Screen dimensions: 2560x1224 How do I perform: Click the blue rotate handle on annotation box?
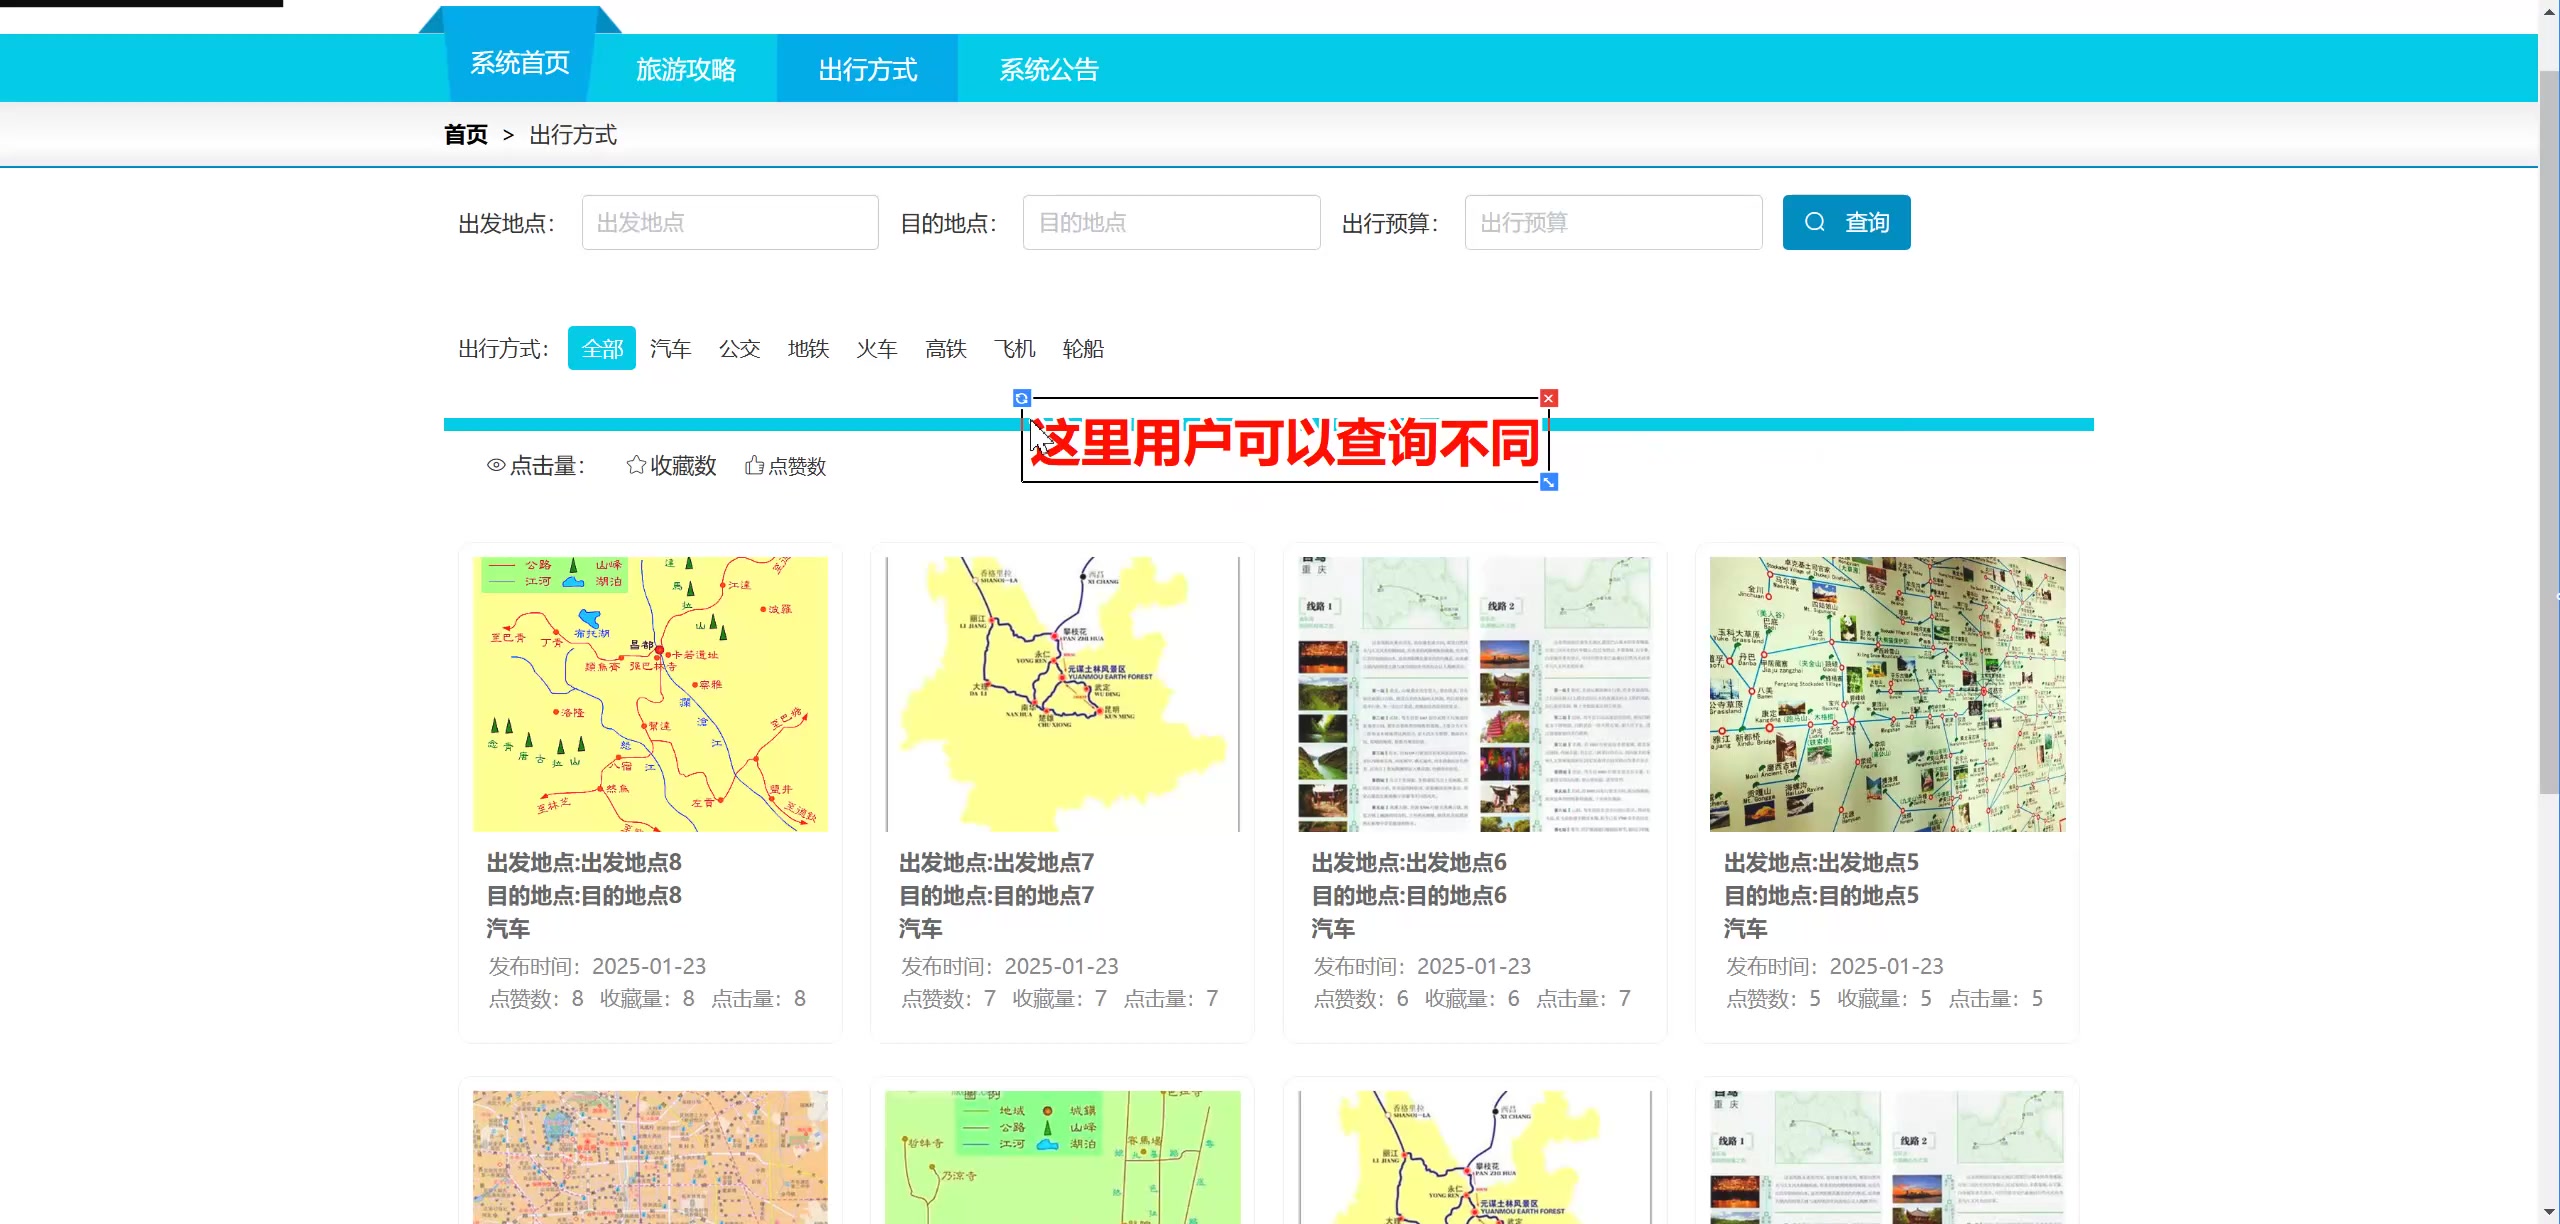[1022, 398]
